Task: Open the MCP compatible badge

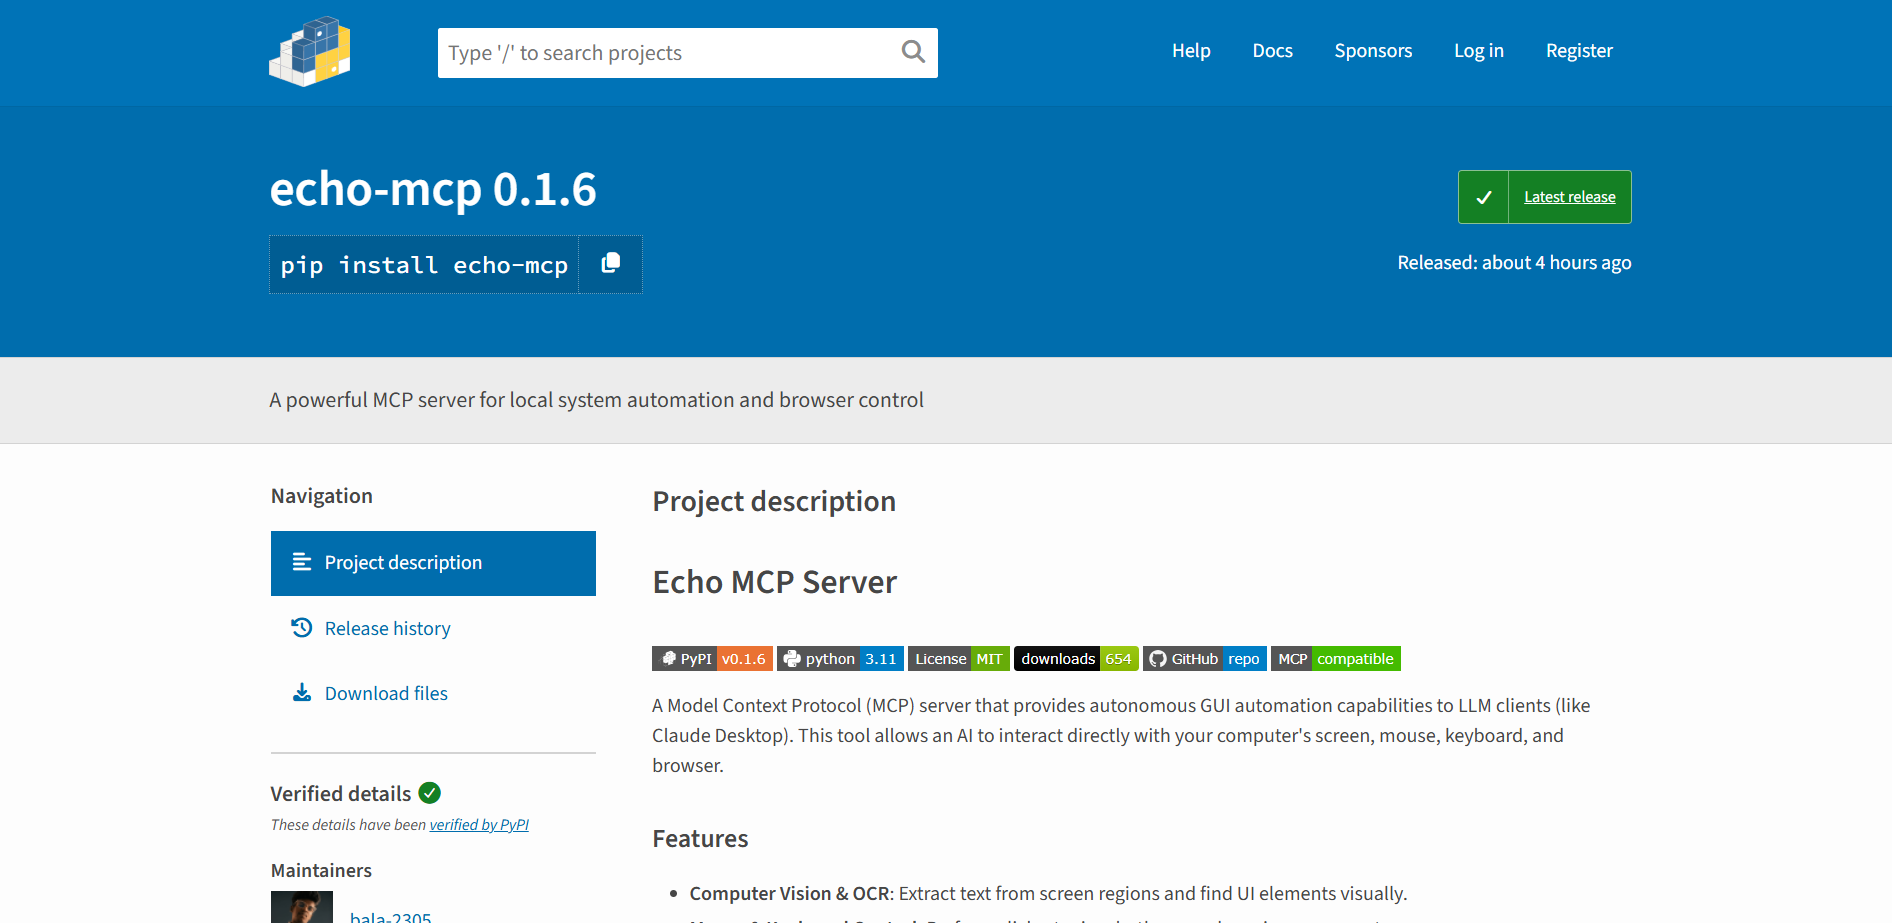Action: point(1336,659)
